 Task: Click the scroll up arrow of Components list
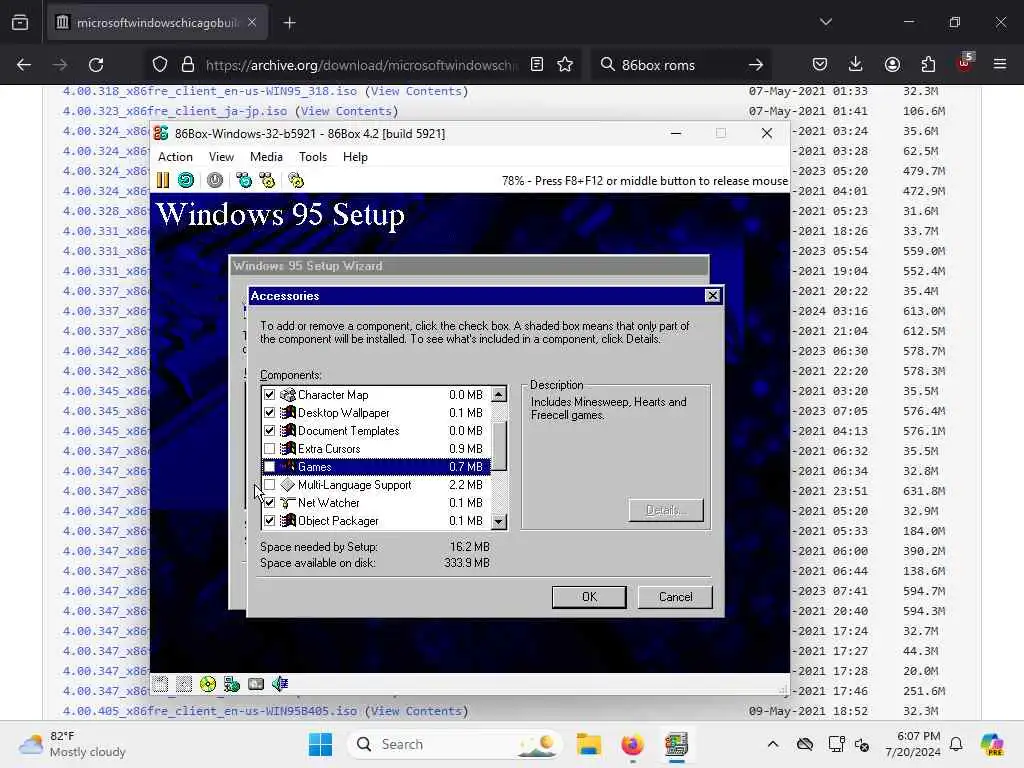(x=498, y=394)
